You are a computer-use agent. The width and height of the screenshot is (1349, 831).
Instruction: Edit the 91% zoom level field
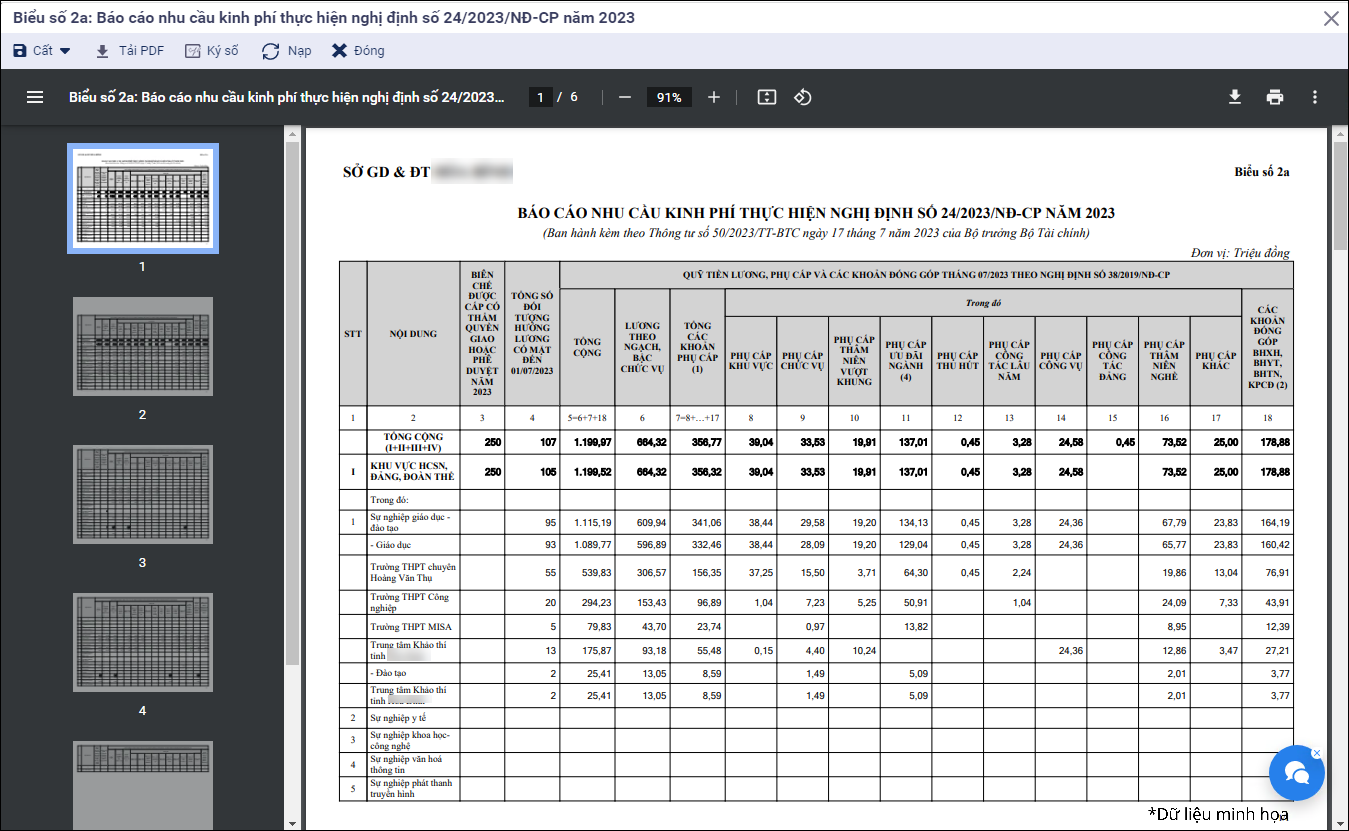[x=669, y=97]
